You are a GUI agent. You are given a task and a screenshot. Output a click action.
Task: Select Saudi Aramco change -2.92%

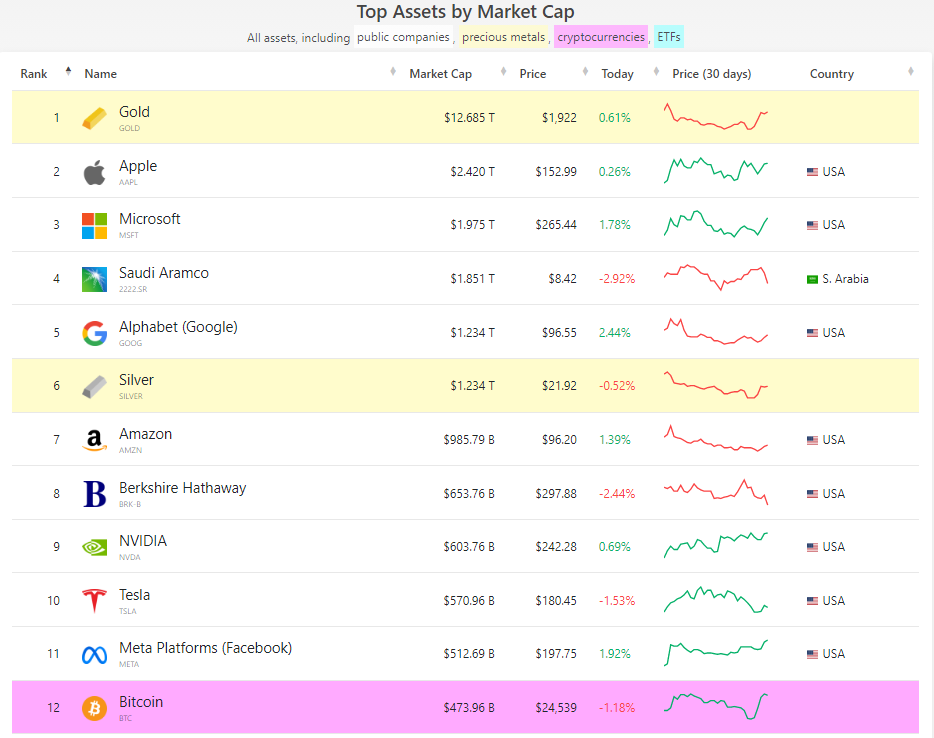pos(617,279)
